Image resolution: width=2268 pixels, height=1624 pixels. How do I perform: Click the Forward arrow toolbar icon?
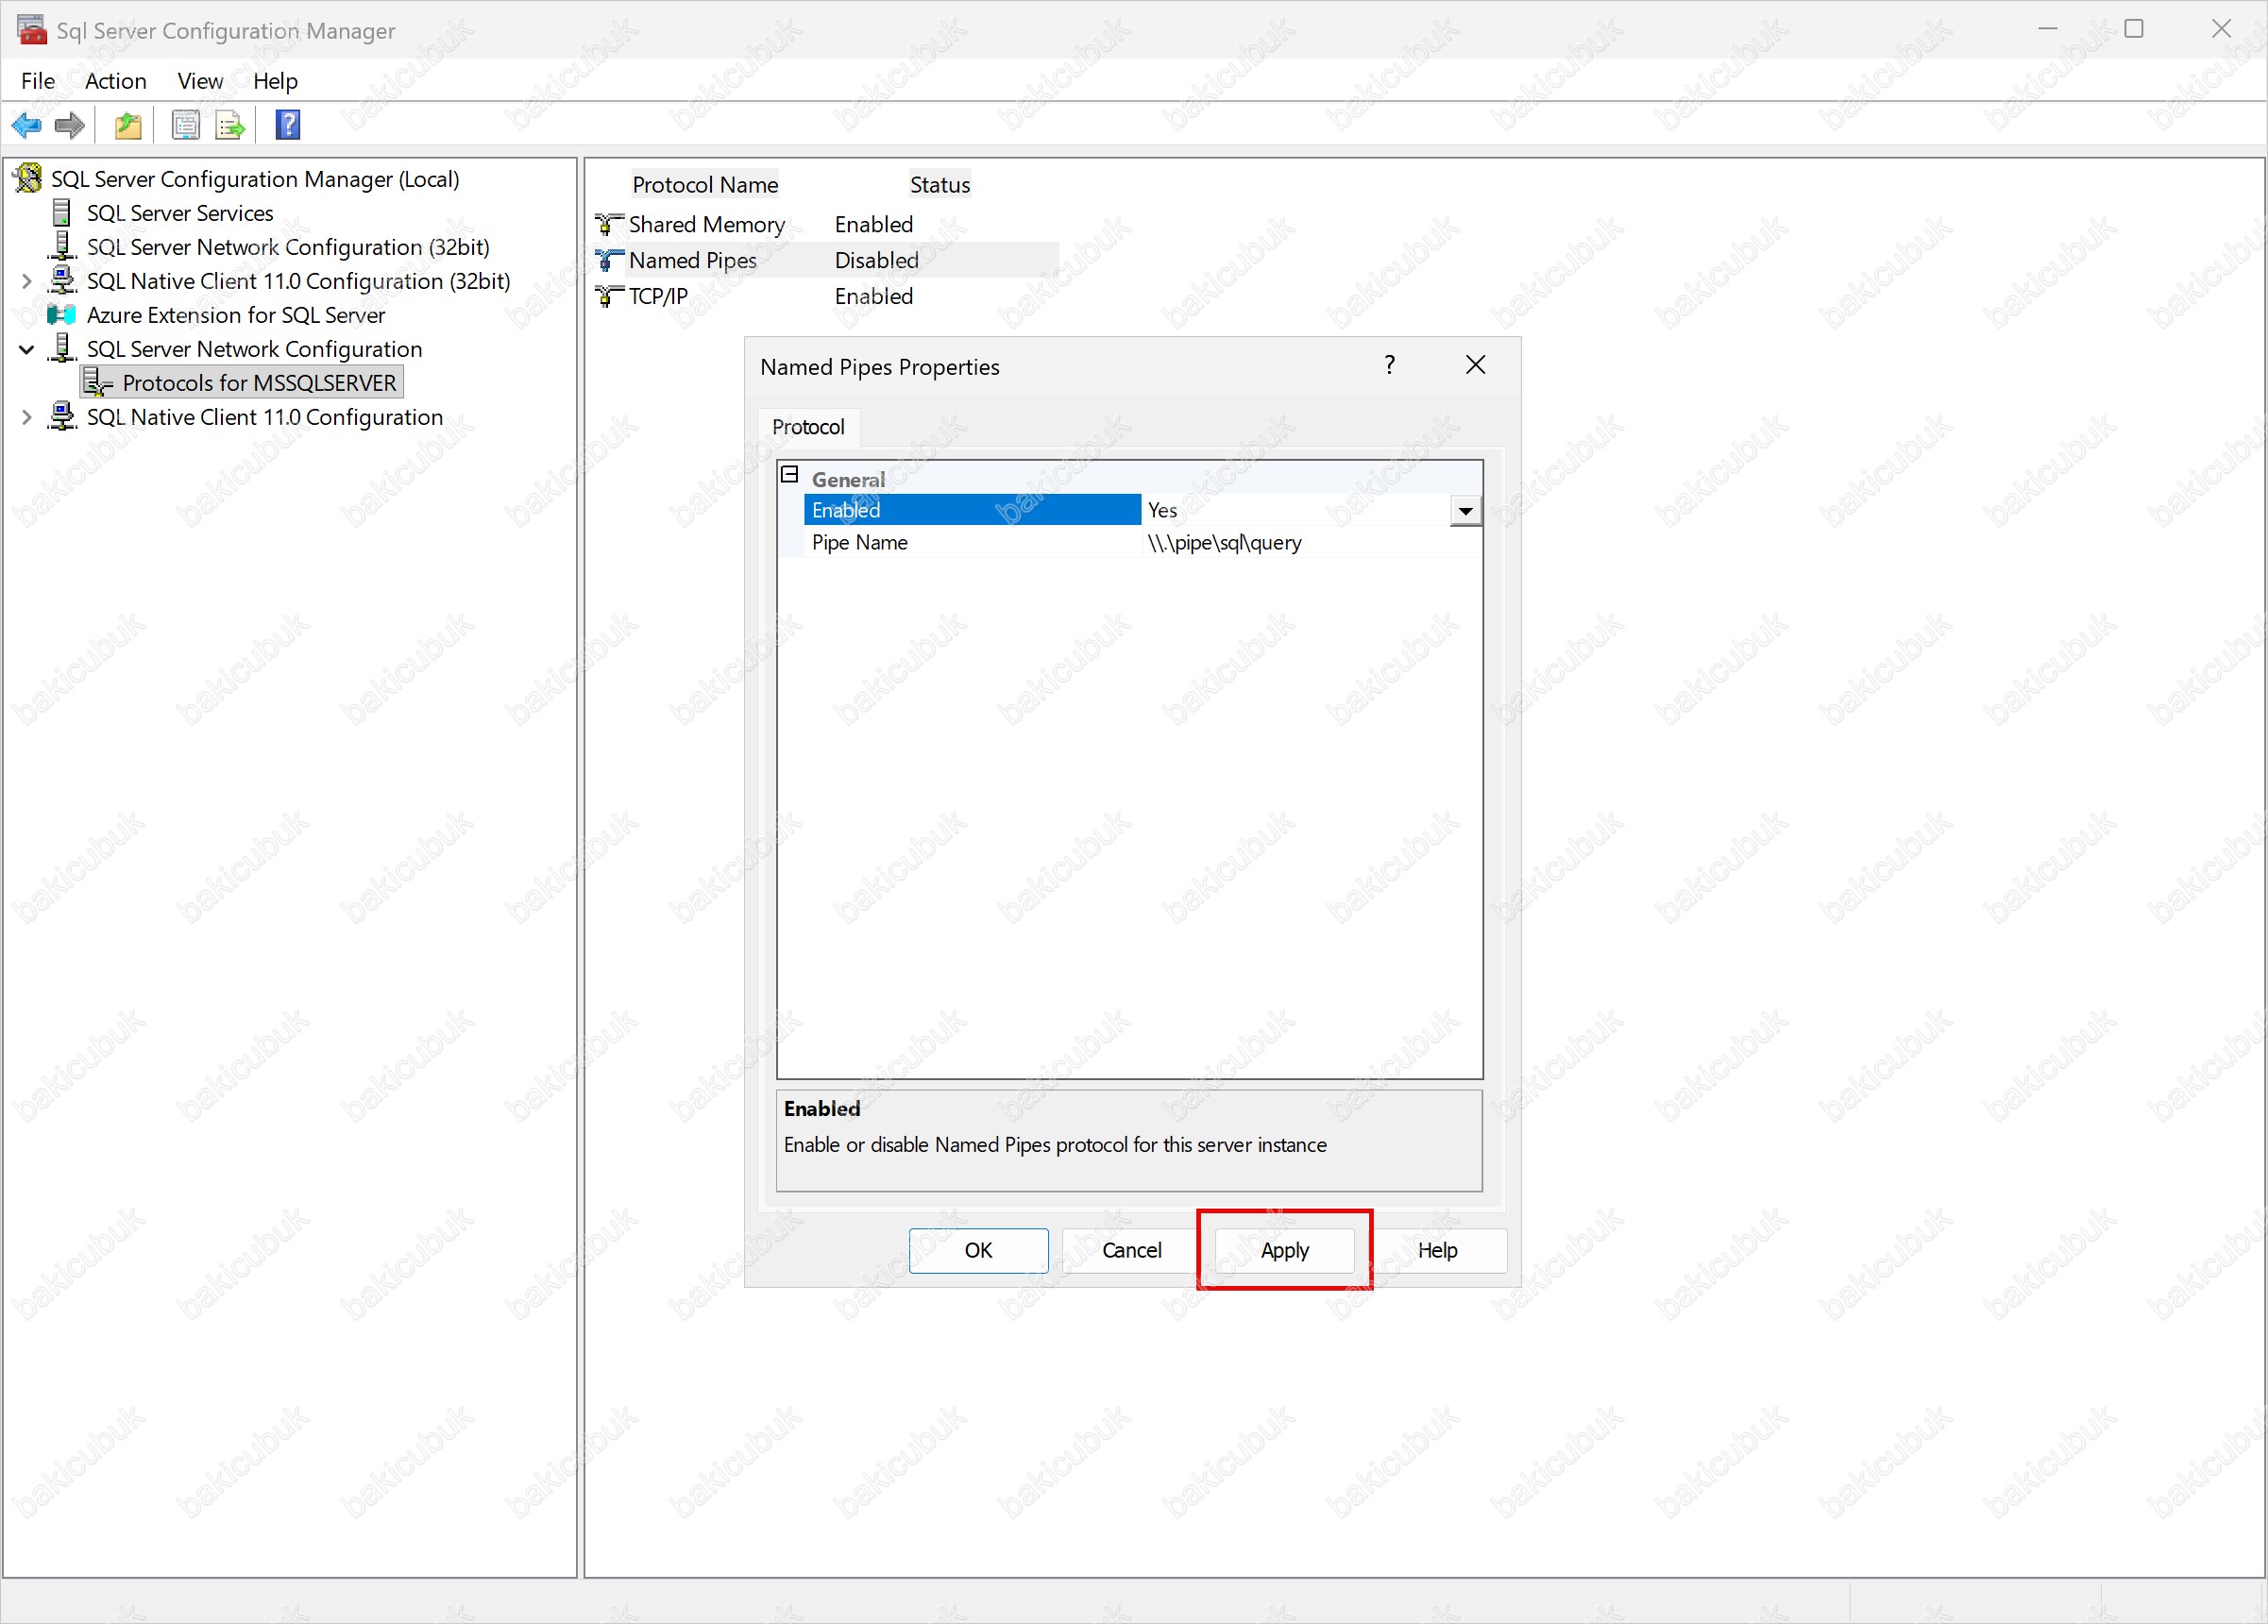click(x=69, y=125)
